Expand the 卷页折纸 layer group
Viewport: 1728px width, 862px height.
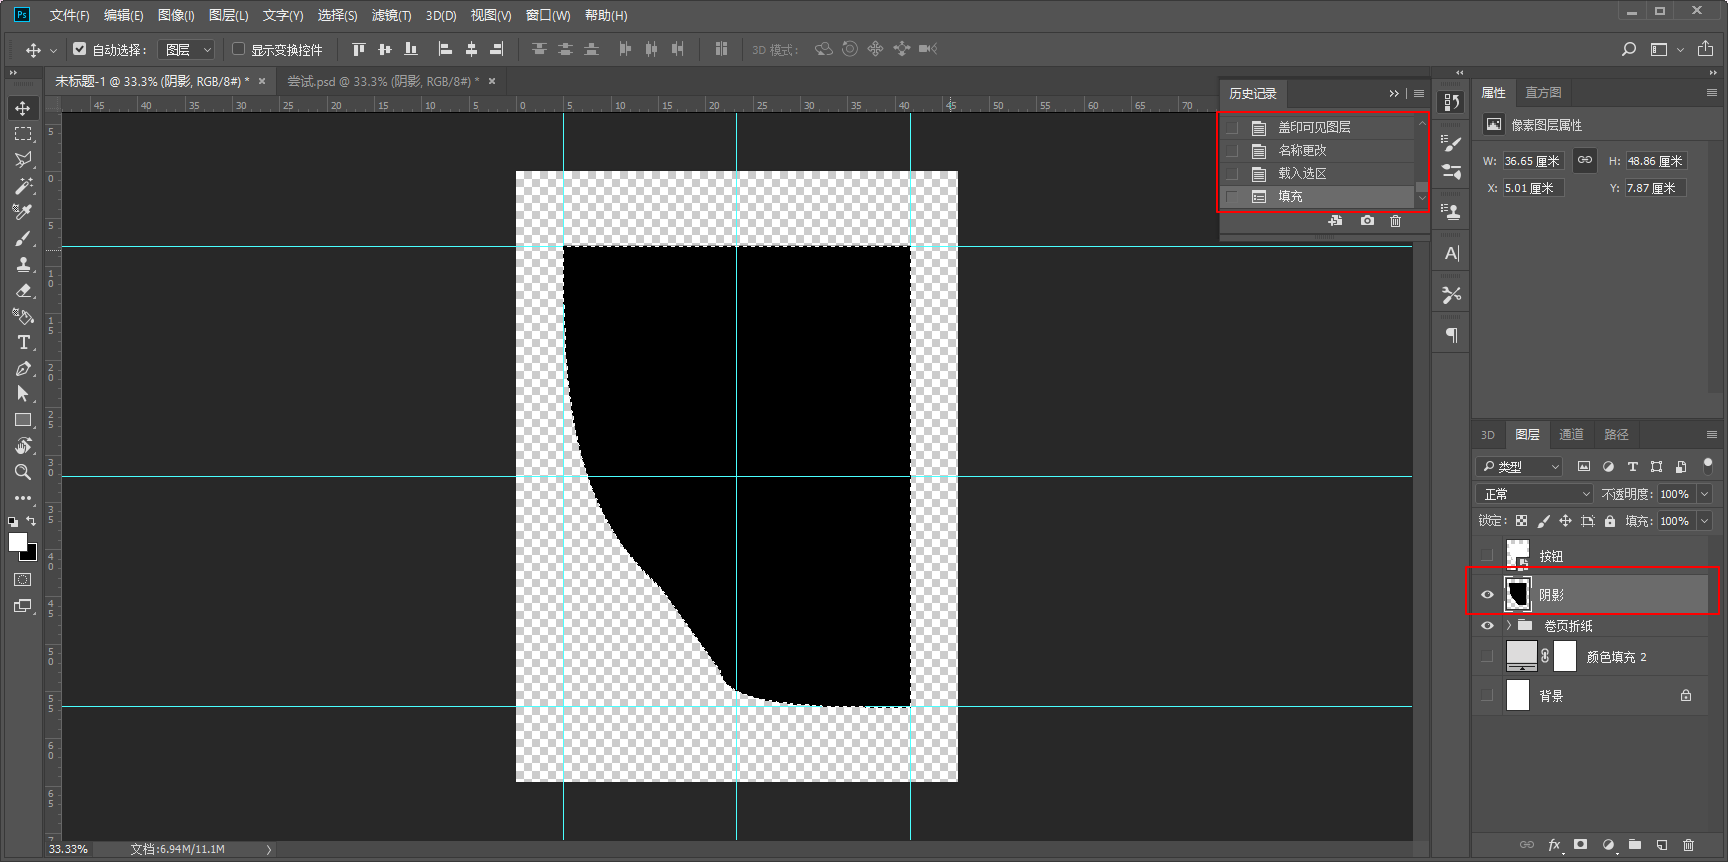tap(1509, 626)
